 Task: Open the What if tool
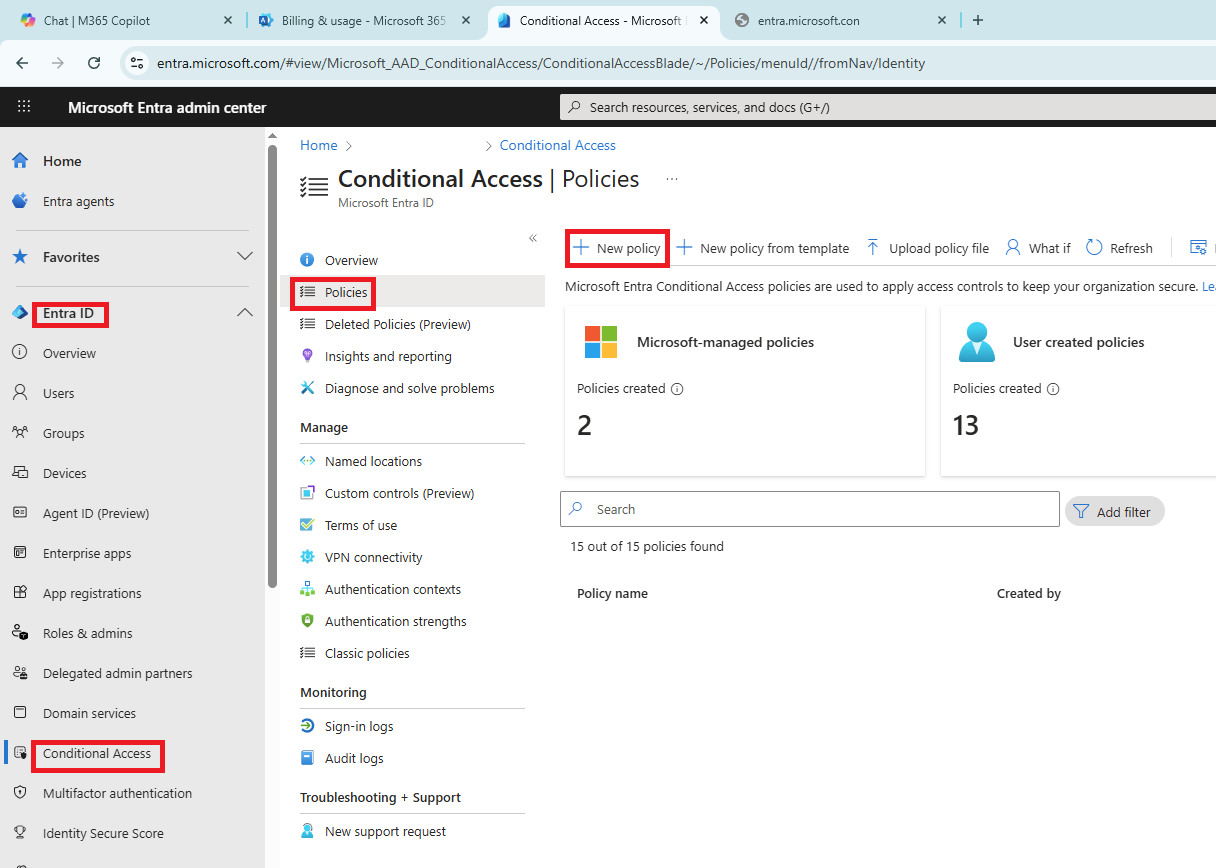[1038, 247]
